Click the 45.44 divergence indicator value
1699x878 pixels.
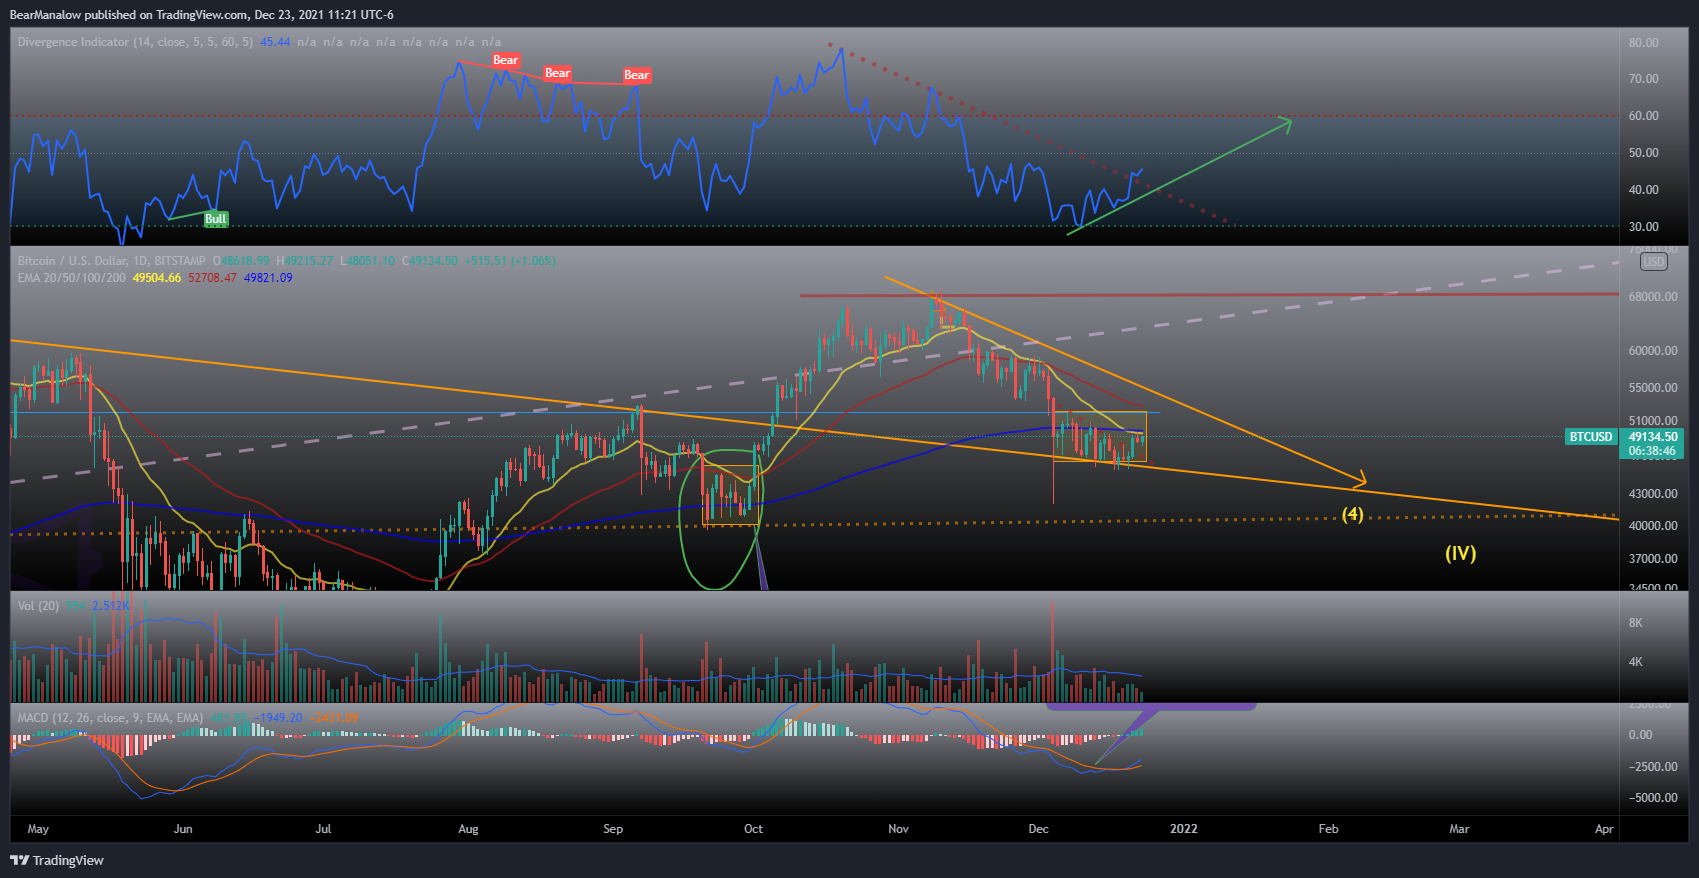click(275, 42)
